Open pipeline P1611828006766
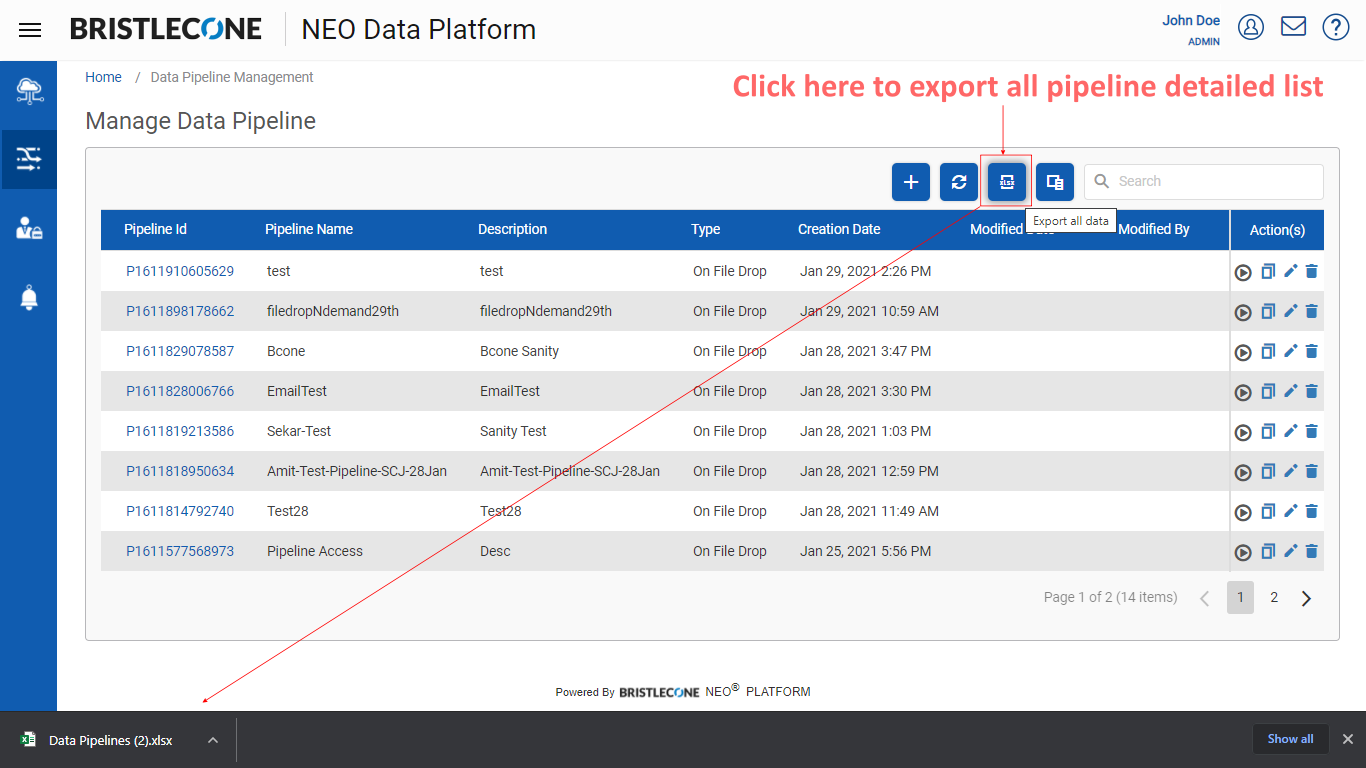This screenshot has width=1366, height=768. [180, 391]
